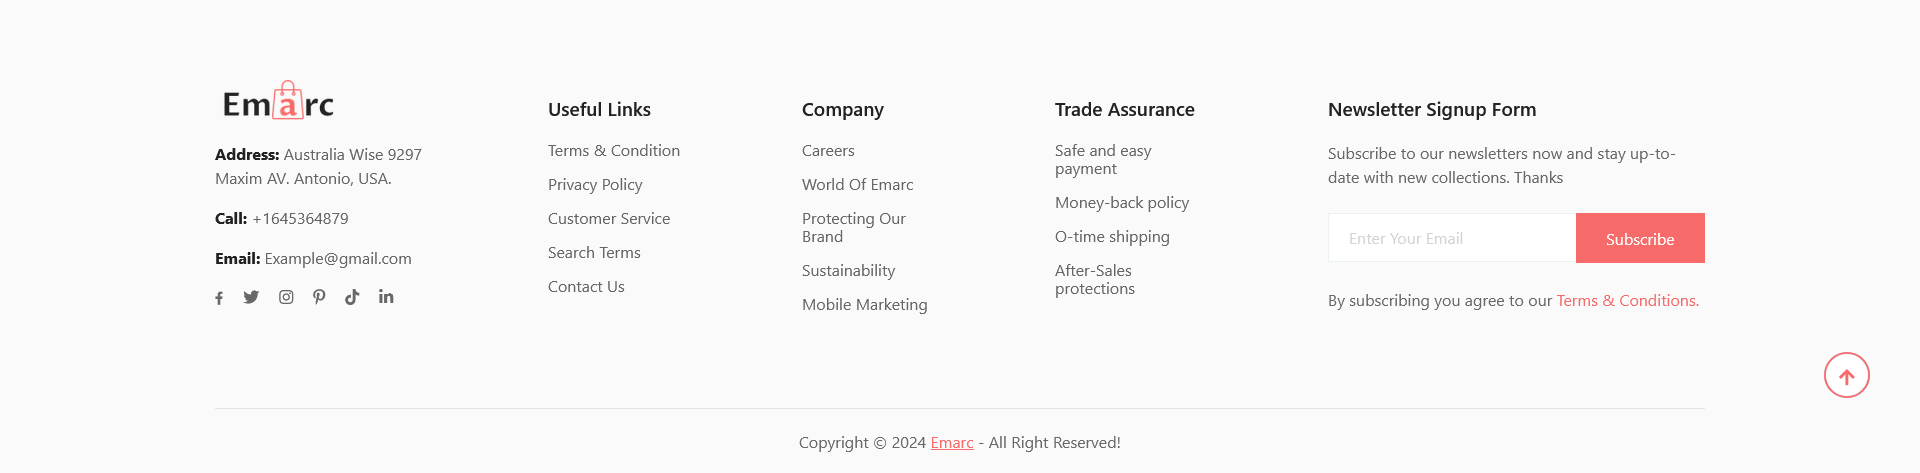Open the Facebook social icon
The height and width of the screenshot is (473, 1920).
pos(219,298)
